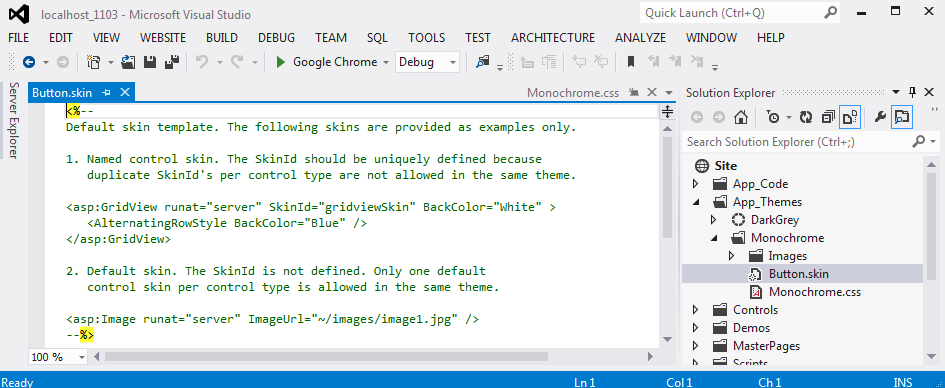Select Monochrome.css in Solution Explorer
Viewport: 945px width, 388px height.
click(x=815, y=292)
